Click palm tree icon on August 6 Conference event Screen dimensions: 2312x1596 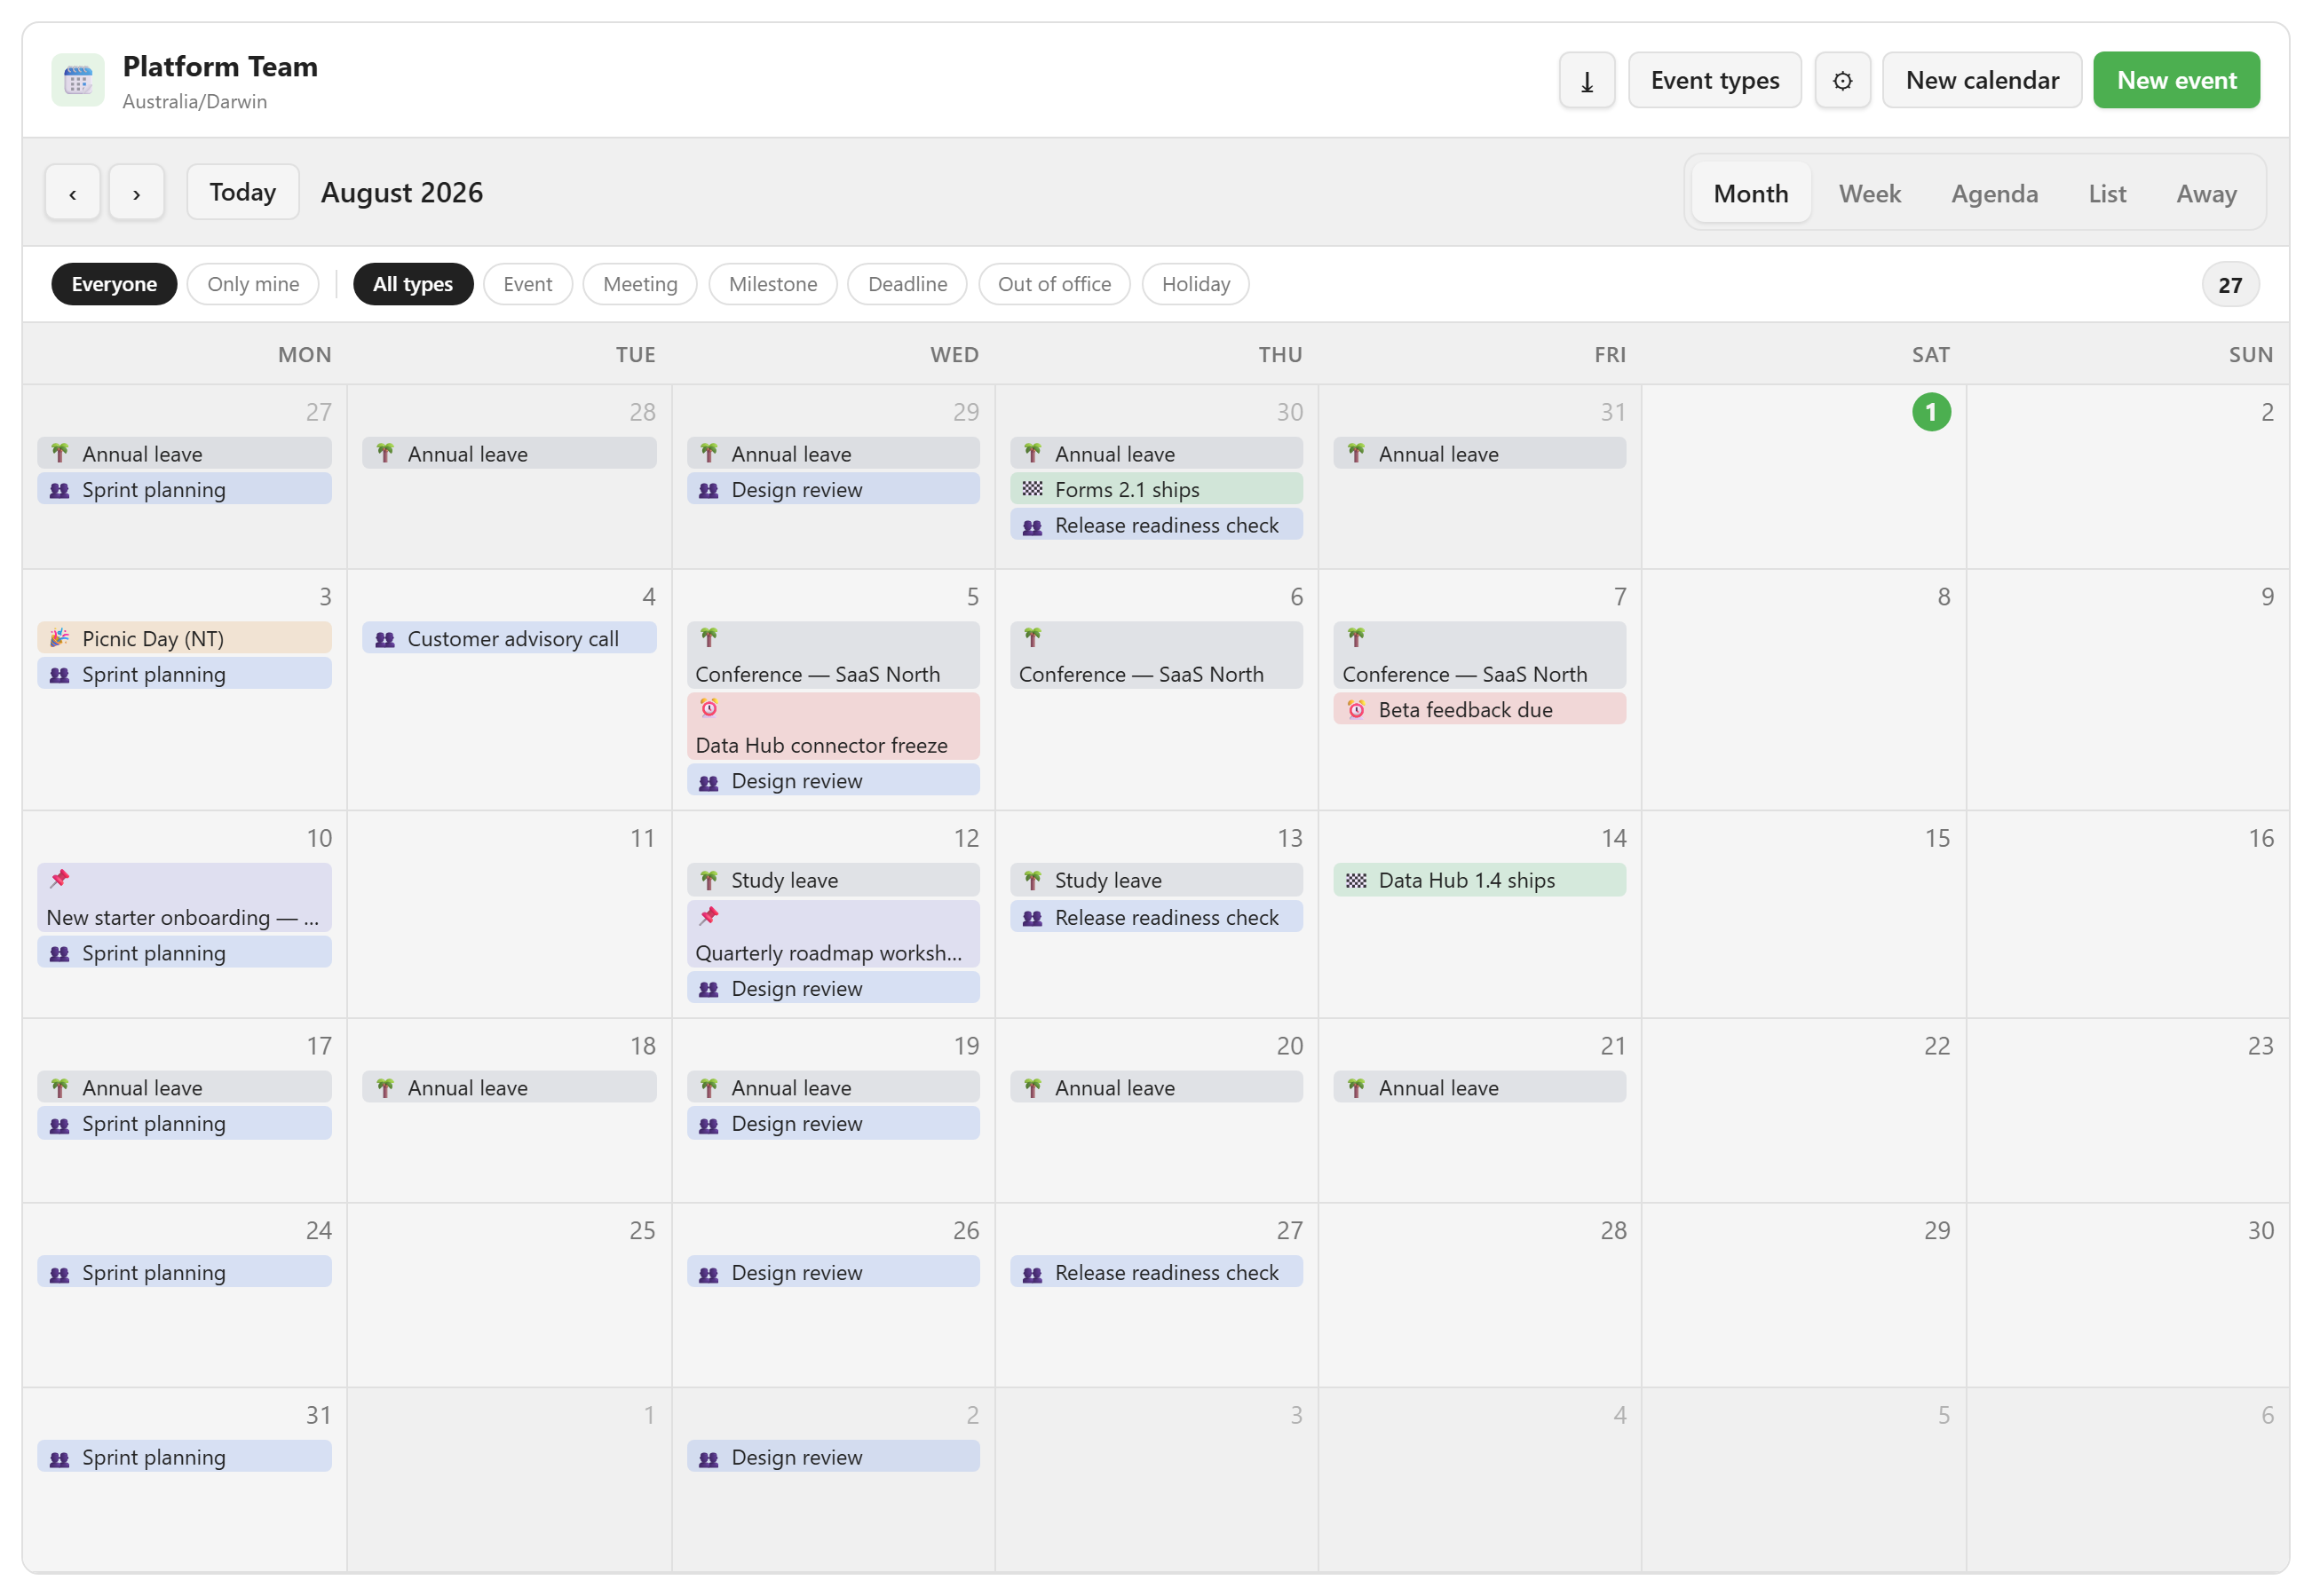pyautogui.click(x=1032, y=637)
